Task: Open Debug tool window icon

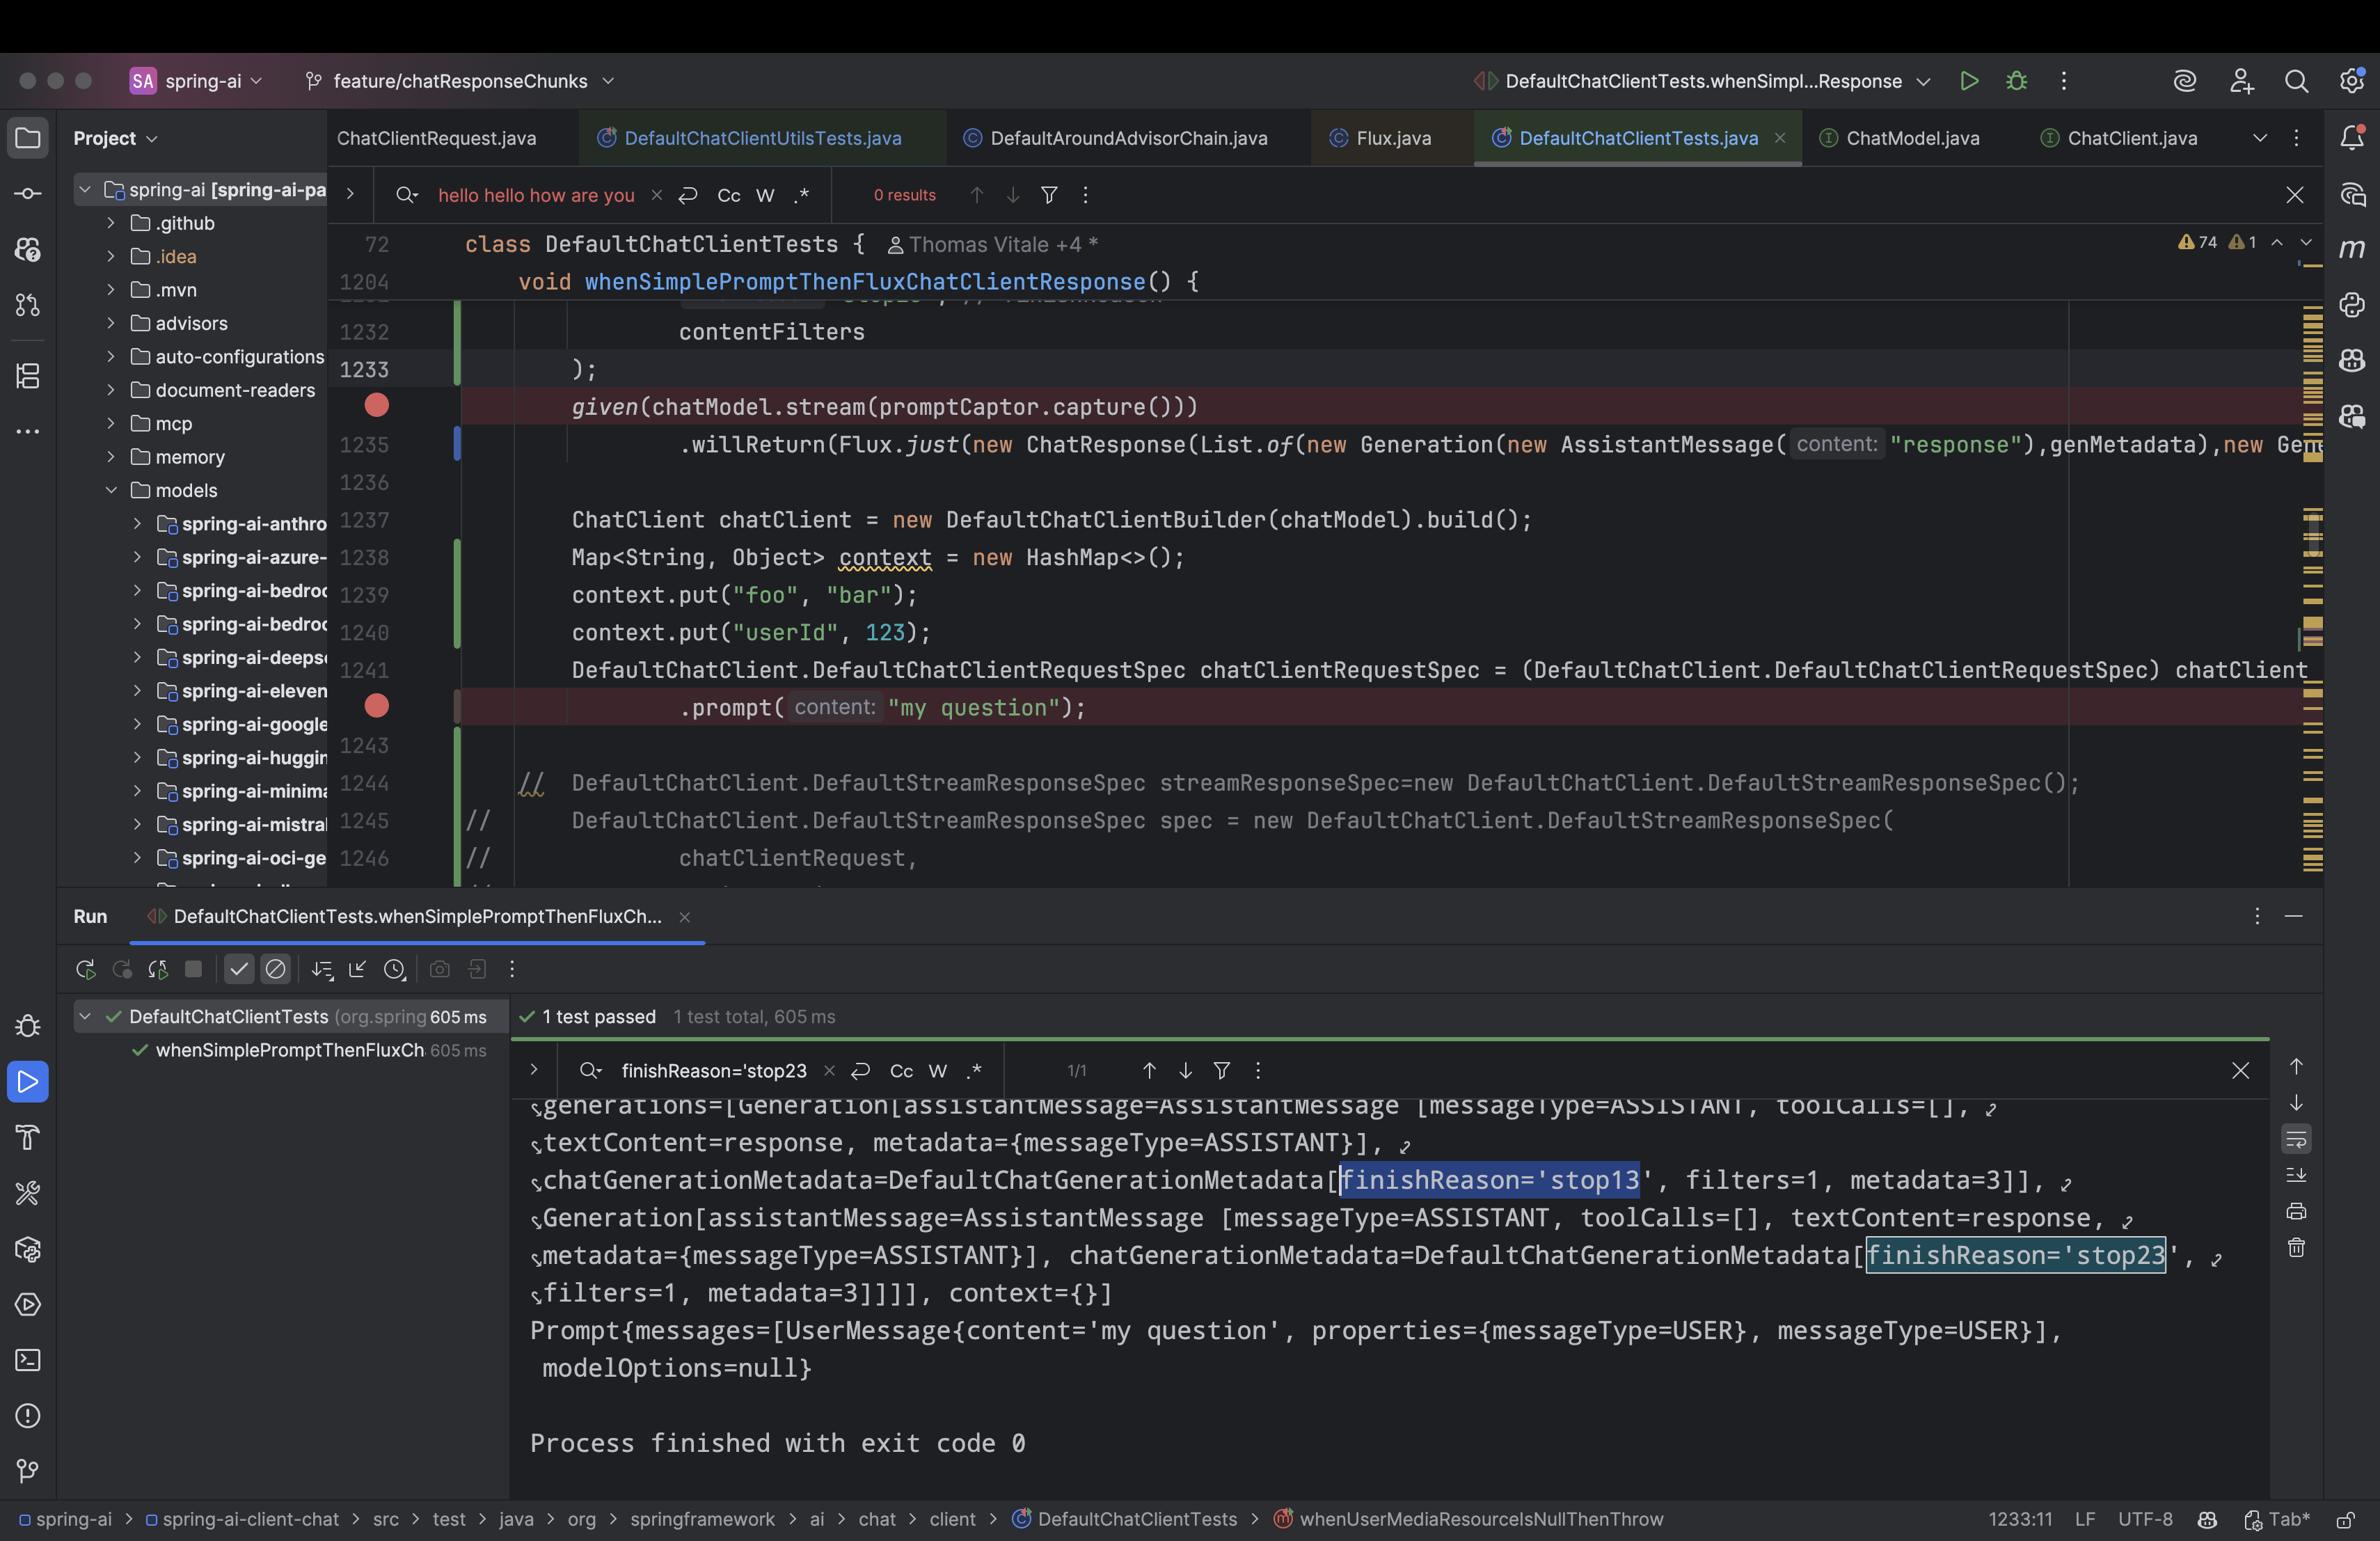Action: coord(28,1026)
